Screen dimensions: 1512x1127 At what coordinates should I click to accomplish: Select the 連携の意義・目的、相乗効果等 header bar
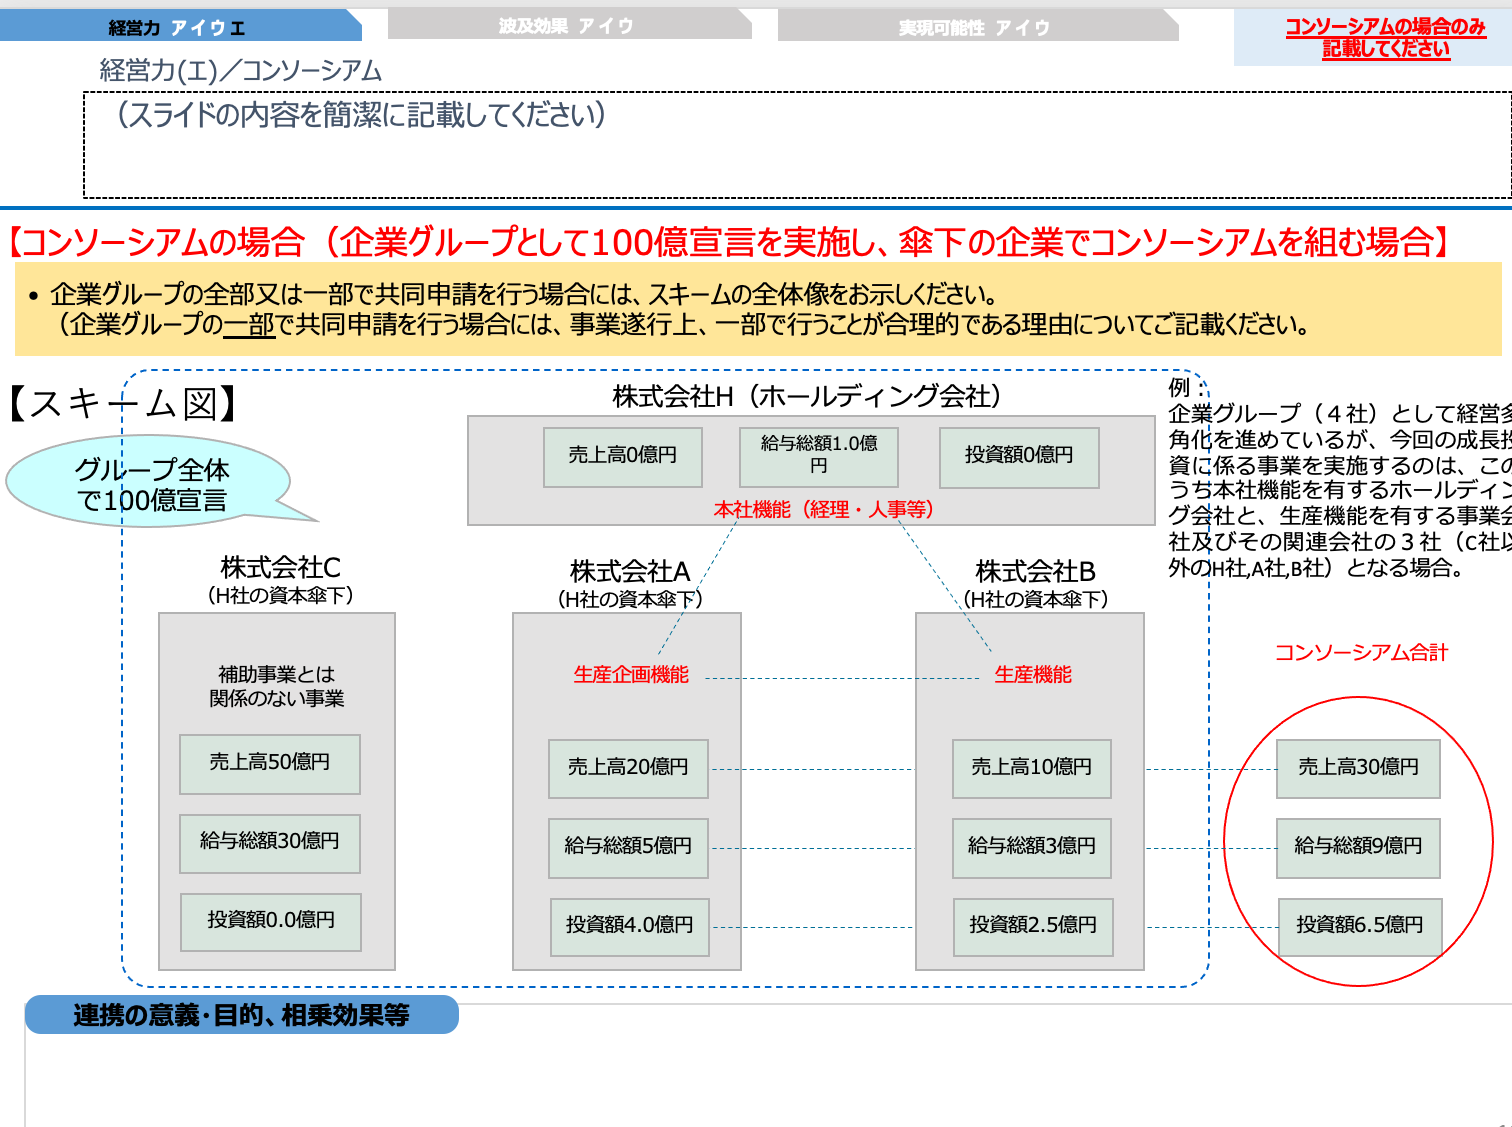242,1015
